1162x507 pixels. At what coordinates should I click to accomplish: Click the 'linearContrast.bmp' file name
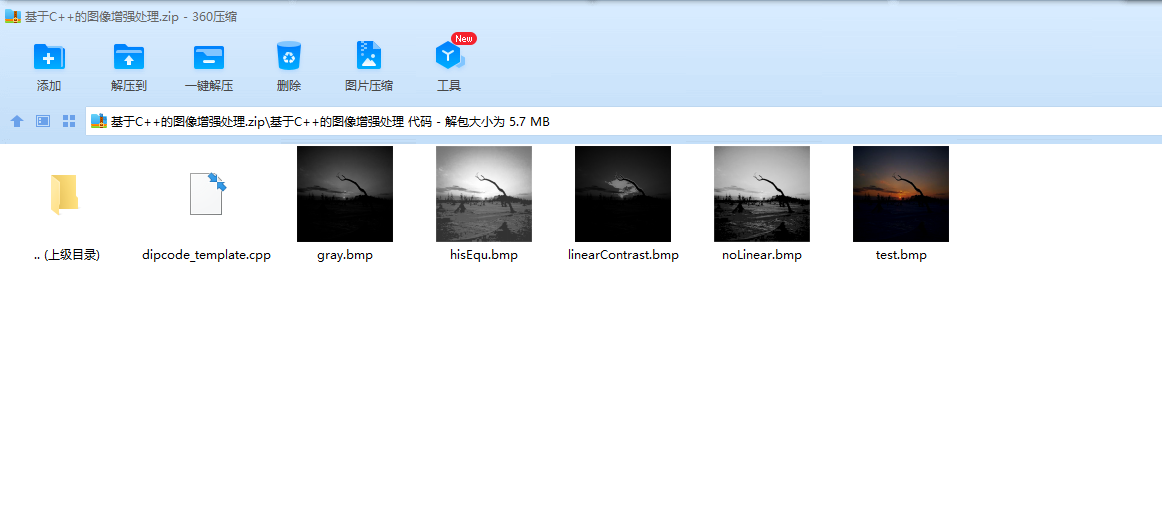coord(622,255)
